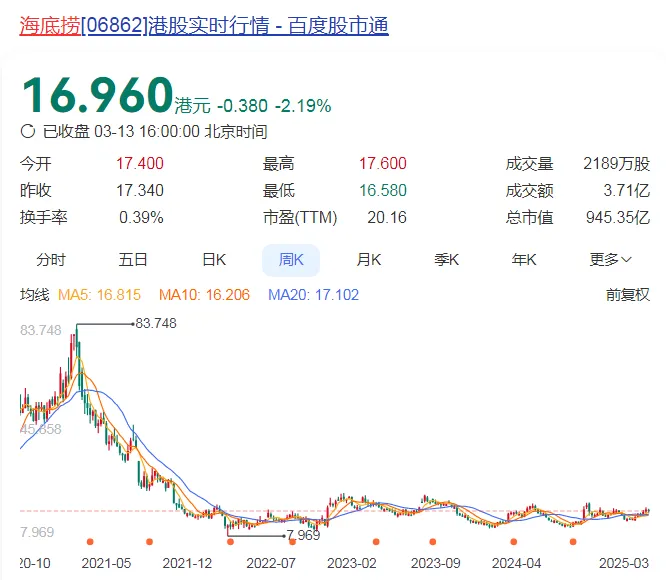Click the 2022-07 date axis label
The image size is (666, 580).
pyautogui.click(x=271, y=563)
